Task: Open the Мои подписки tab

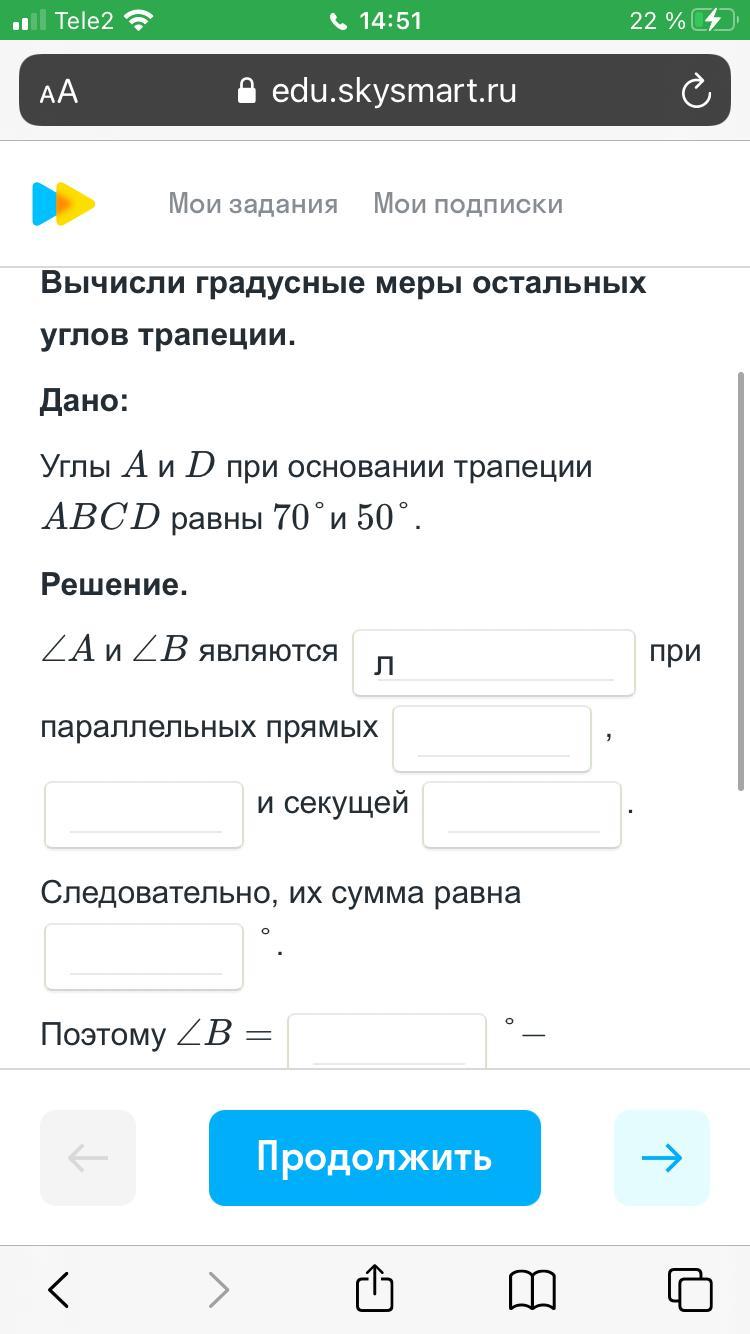Action: pos(468,204)
